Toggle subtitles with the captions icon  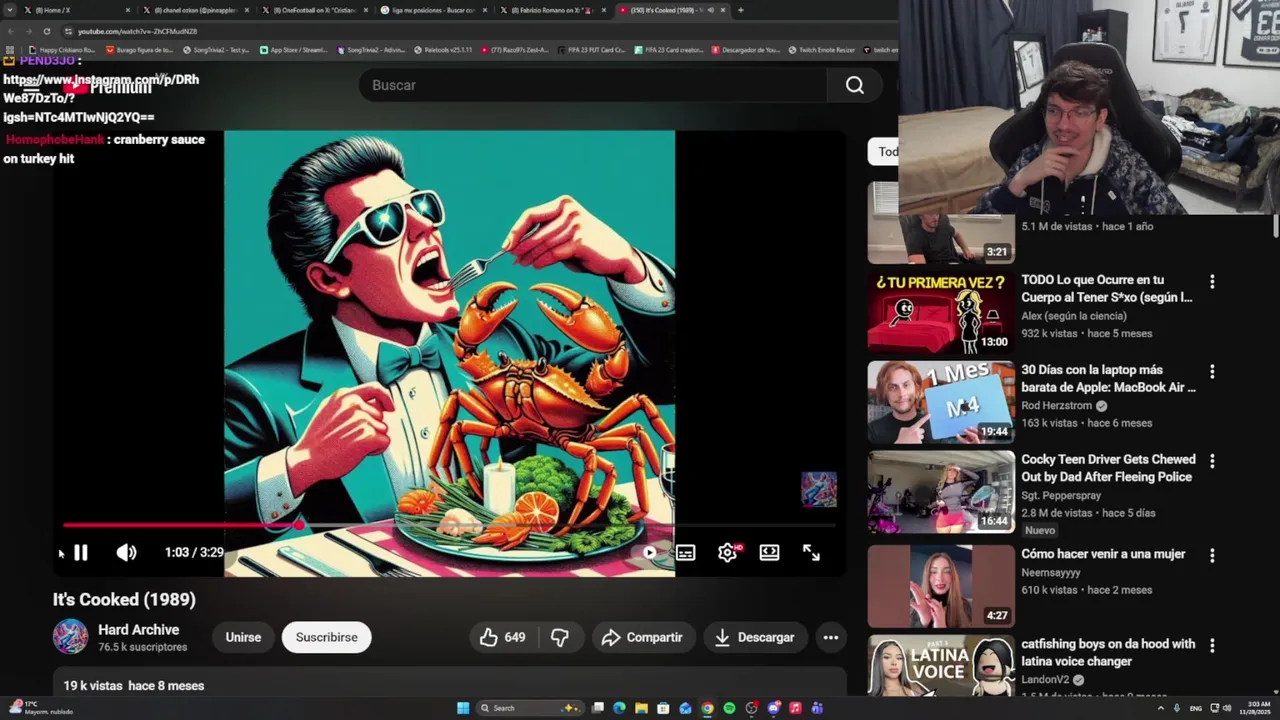pyautogui.click(x=685, y=552)
